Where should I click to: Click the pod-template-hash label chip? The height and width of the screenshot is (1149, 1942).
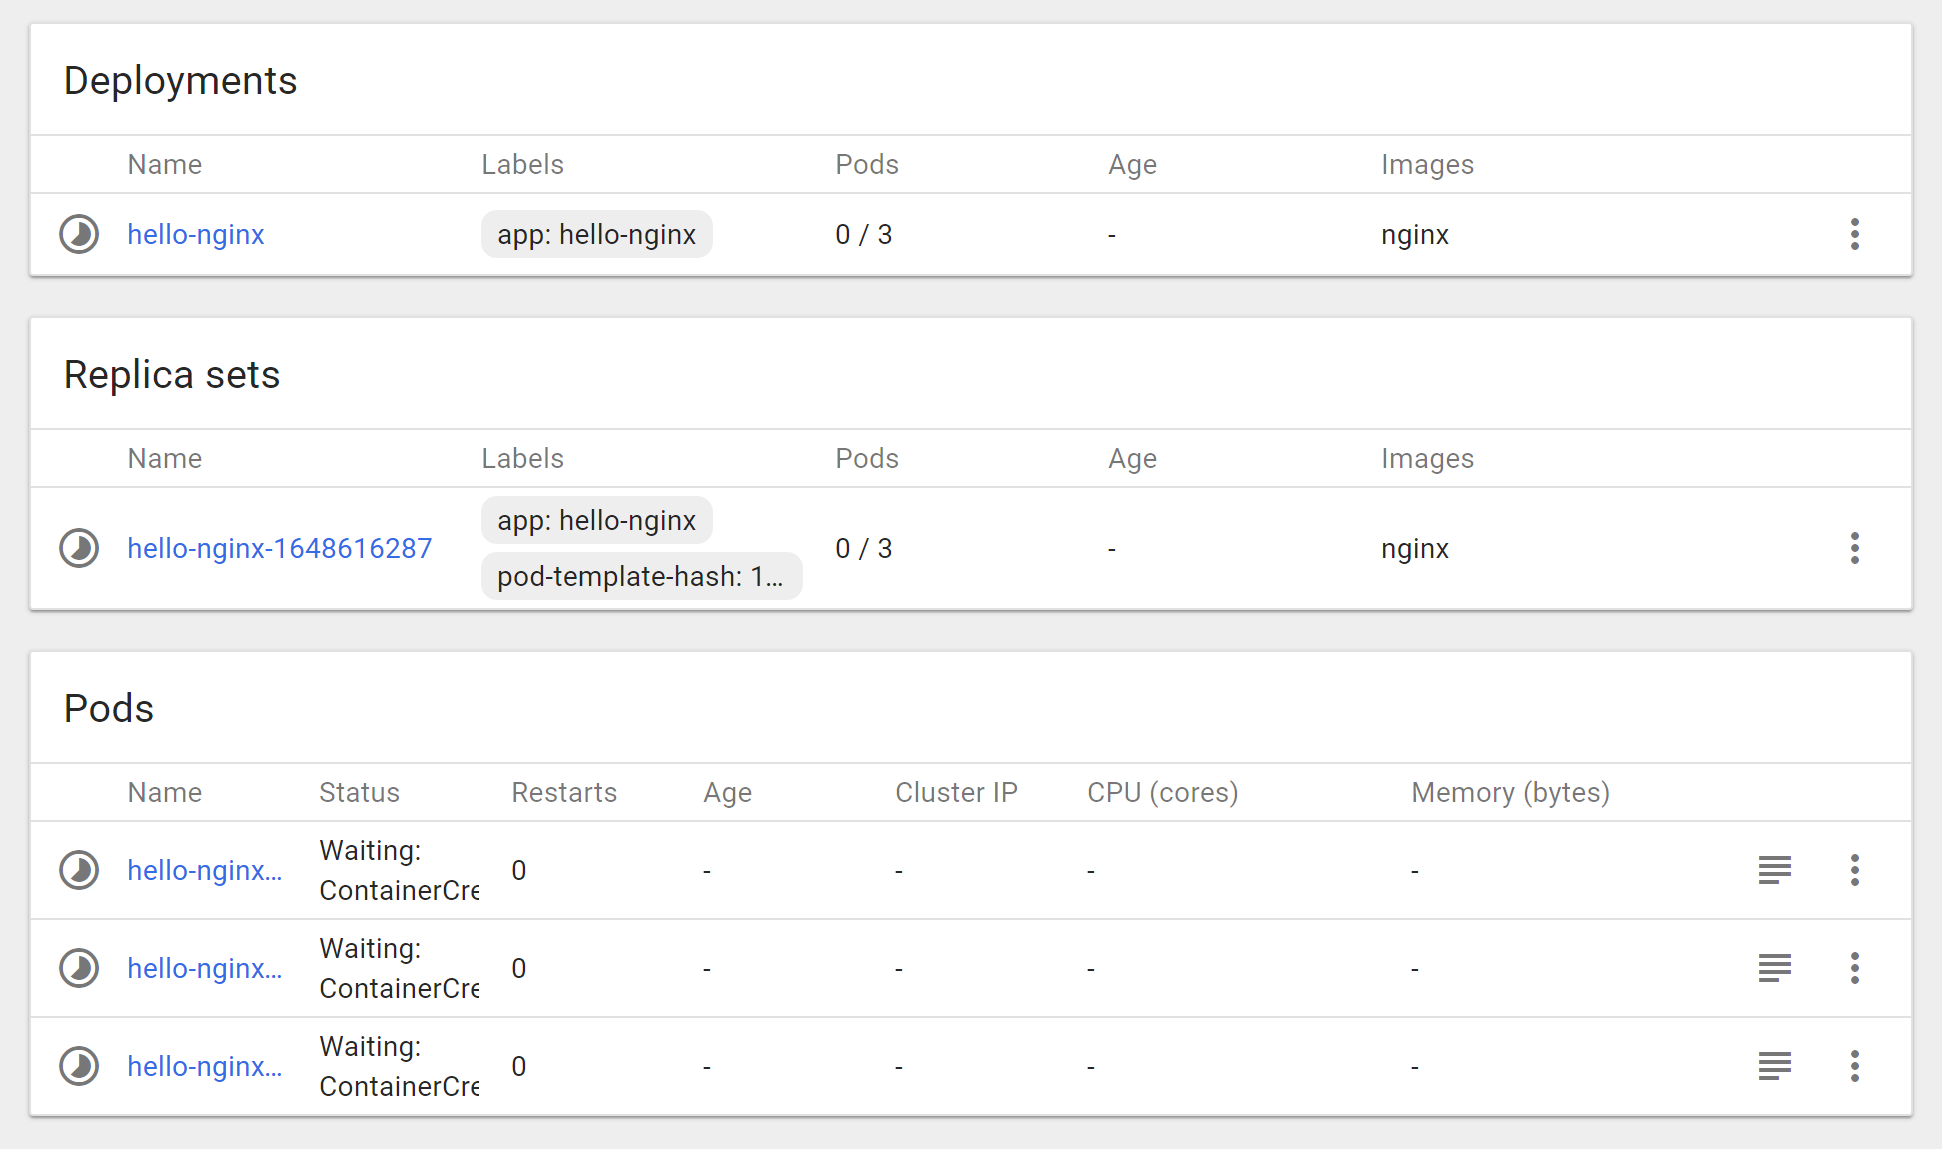pos(641,576)
